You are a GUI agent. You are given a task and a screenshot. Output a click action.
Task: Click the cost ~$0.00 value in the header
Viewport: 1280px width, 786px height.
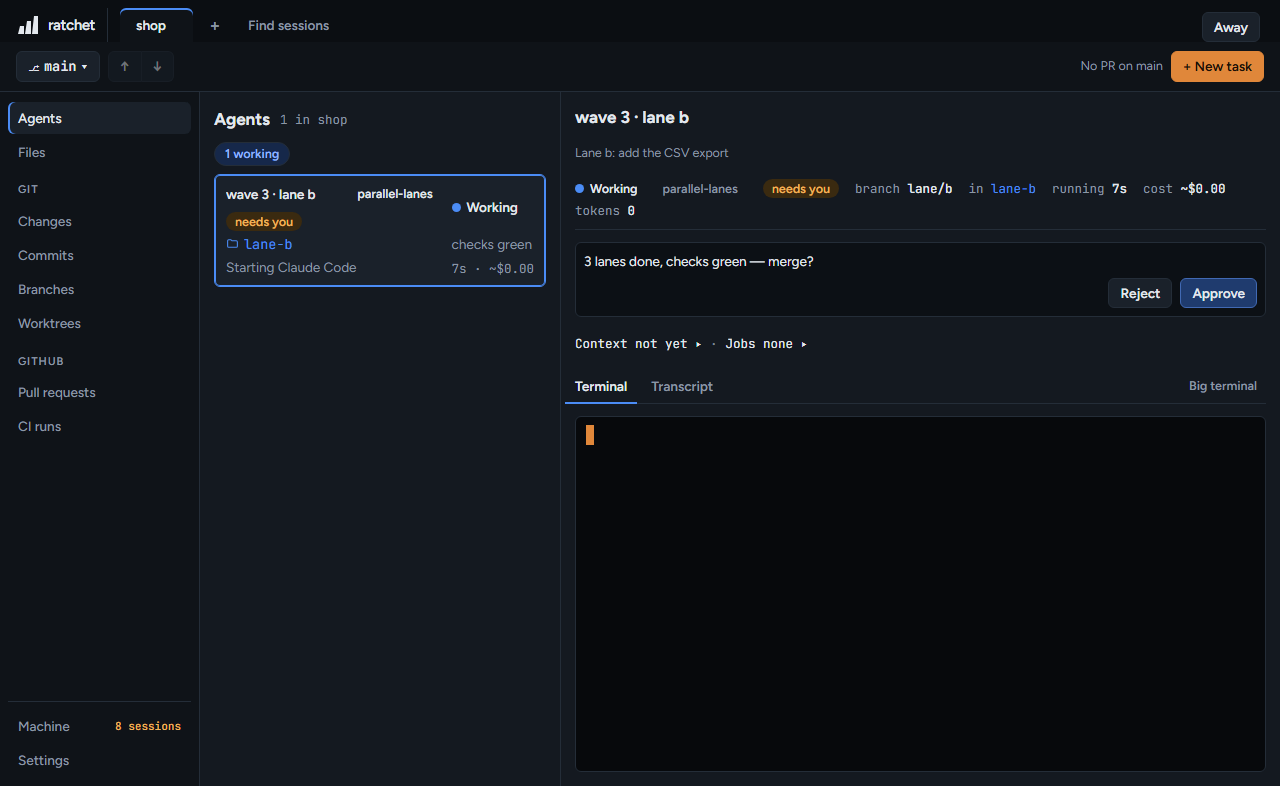coord(1184,189)
